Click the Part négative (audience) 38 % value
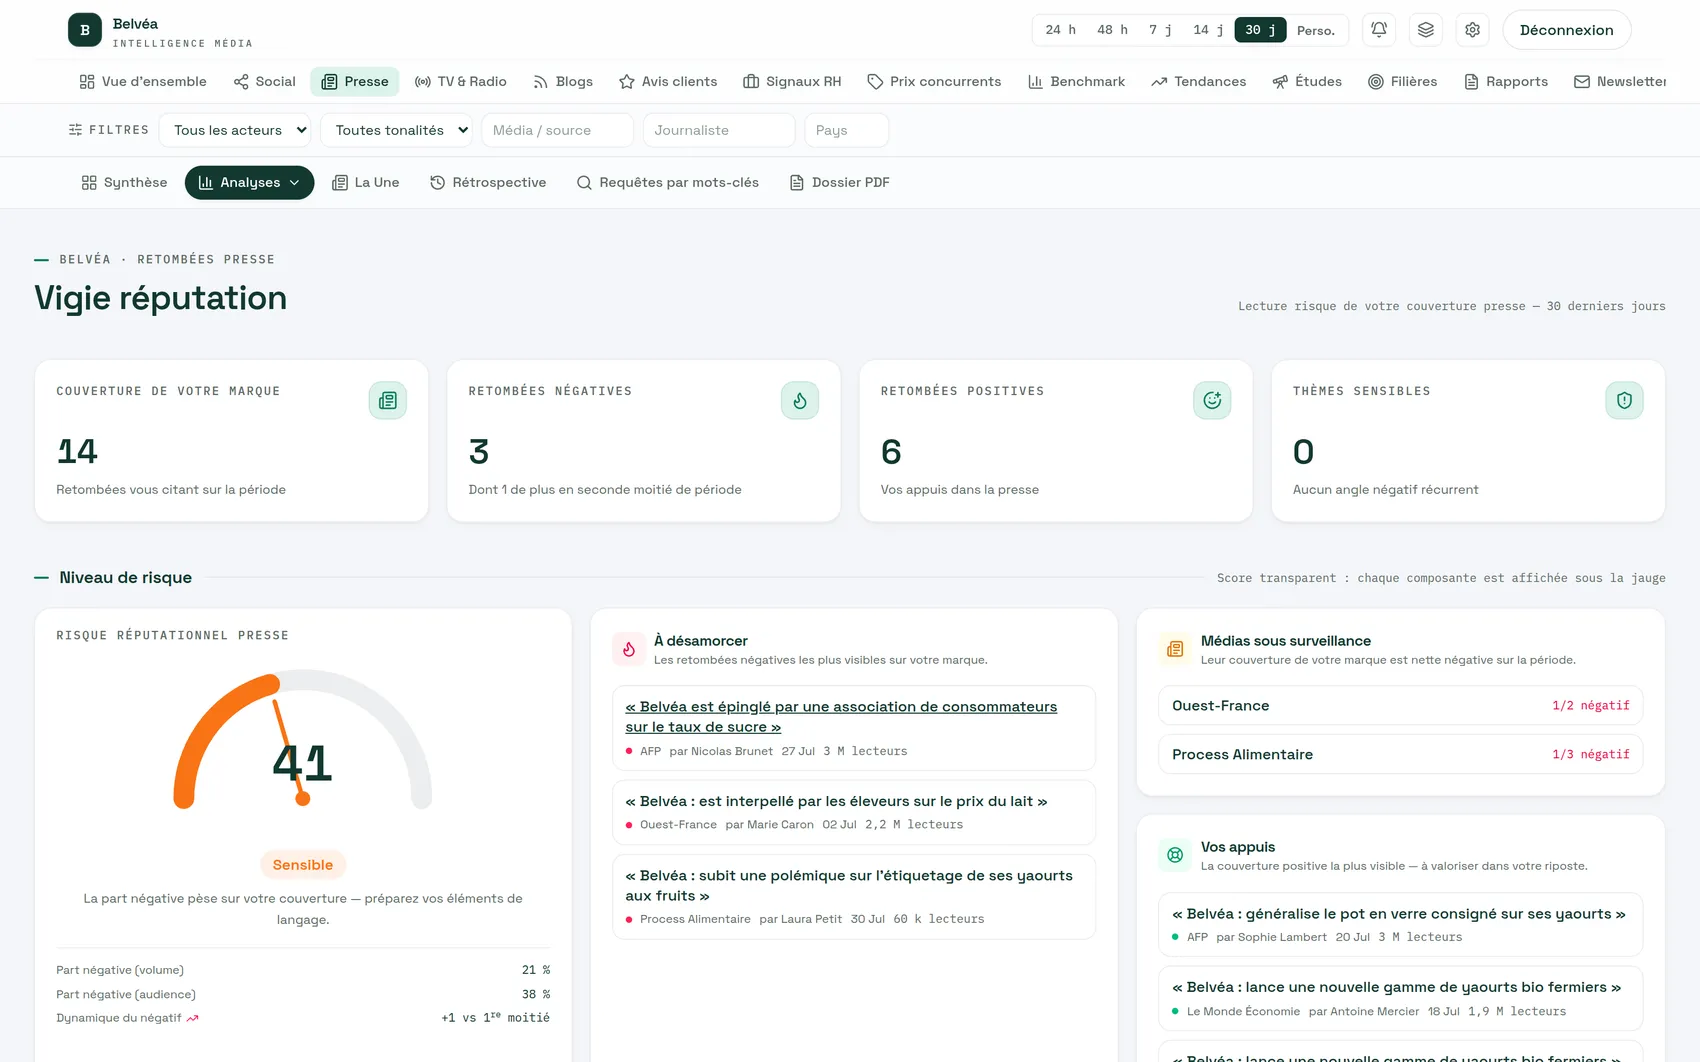 tap(536, 994)
